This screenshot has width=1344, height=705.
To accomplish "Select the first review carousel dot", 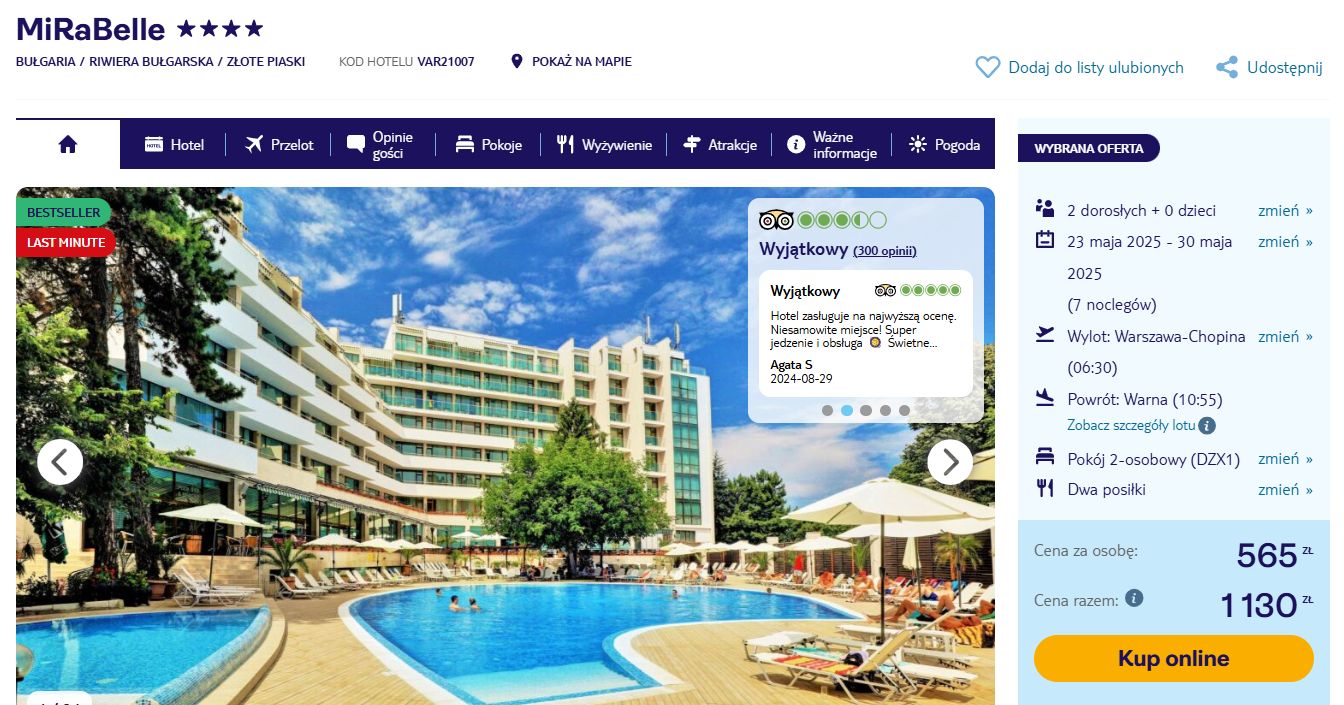I will click(x=827, y=410).
